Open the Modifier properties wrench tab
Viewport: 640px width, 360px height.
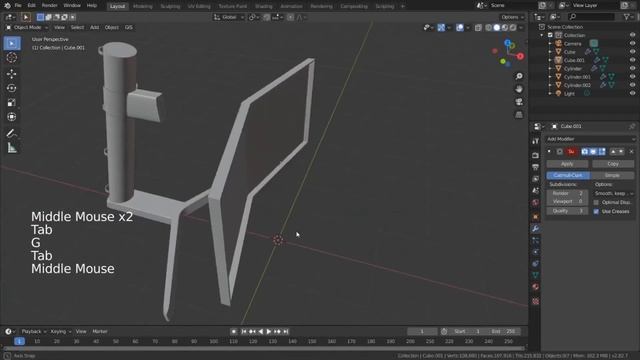(536, 229)
